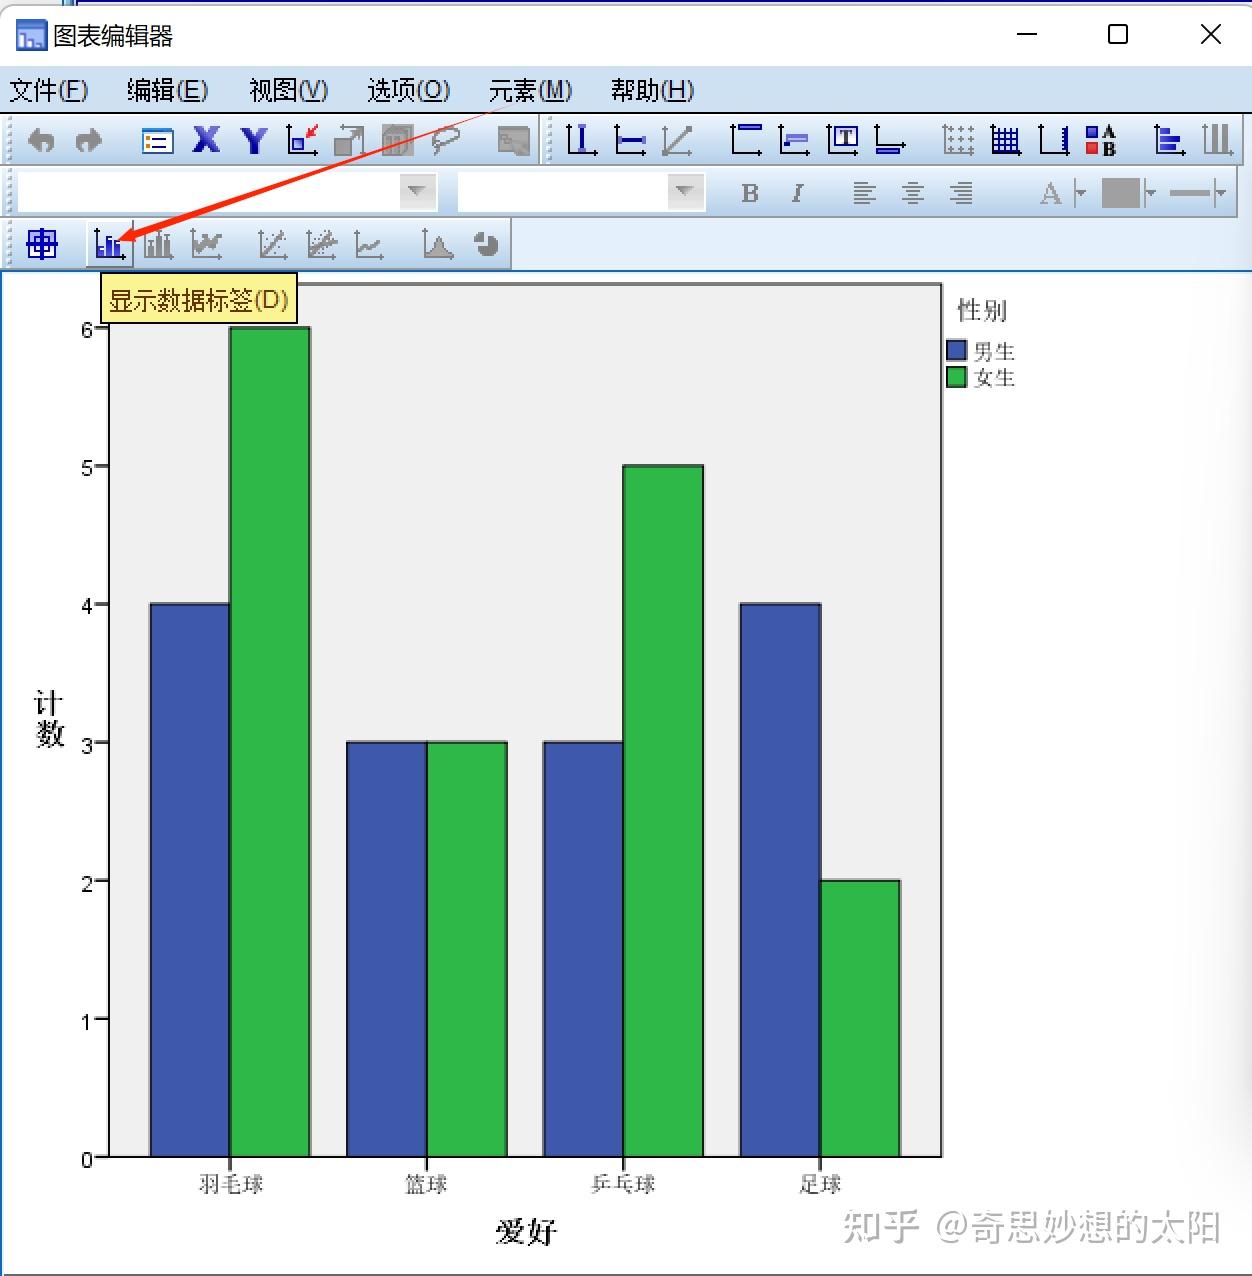
Task: Click the pie chart conversion icon
Action: coord(486,243)
